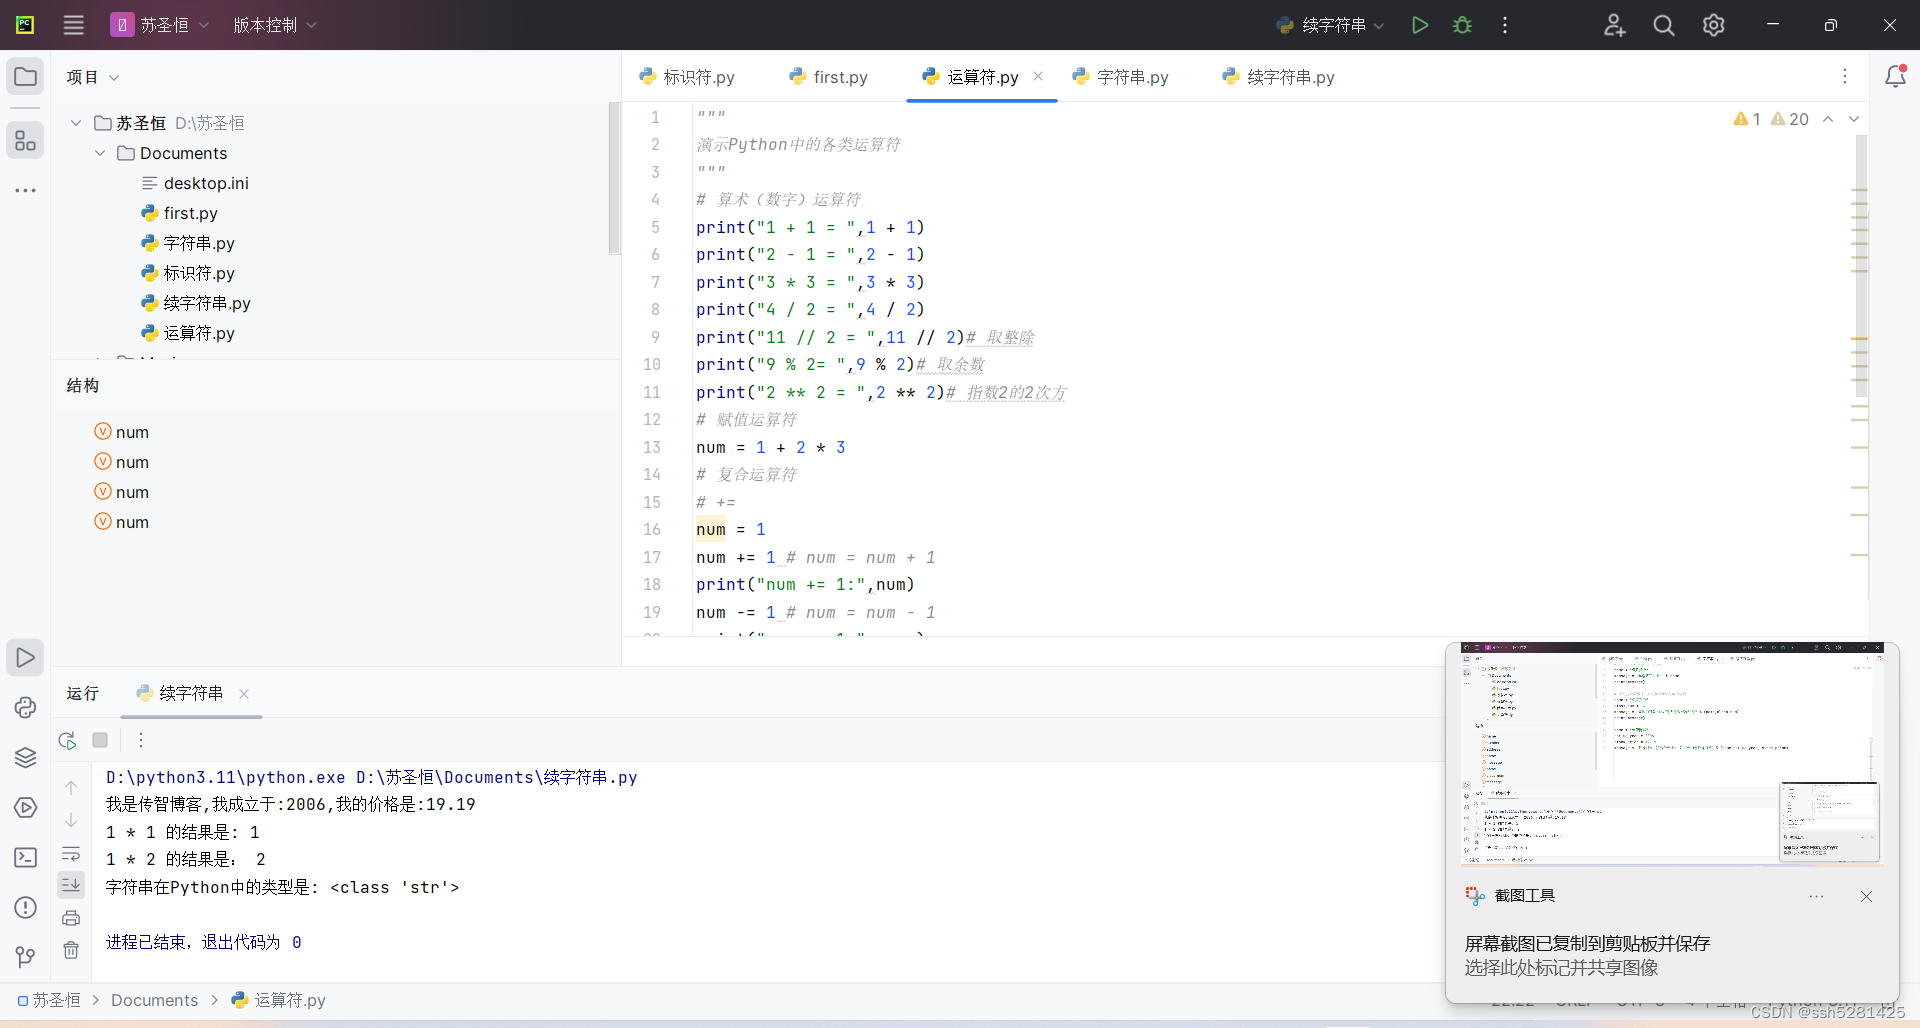Open 苏圣恒 project dropdown
The image size is (1920, 1028).
coord(160,25)
